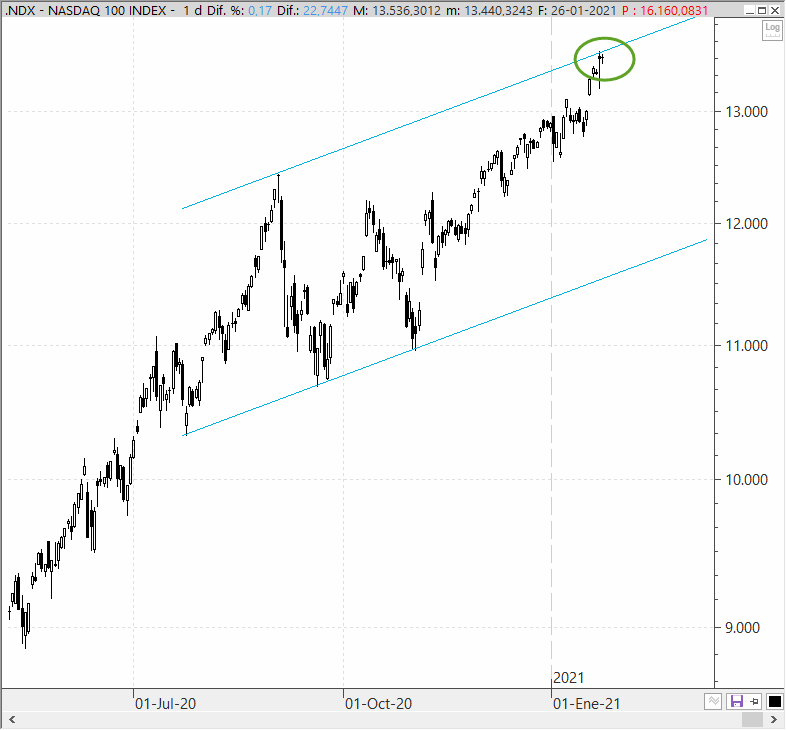
Task: Click the '01-Ene-21' date axis label
Action: click(586, 704)
